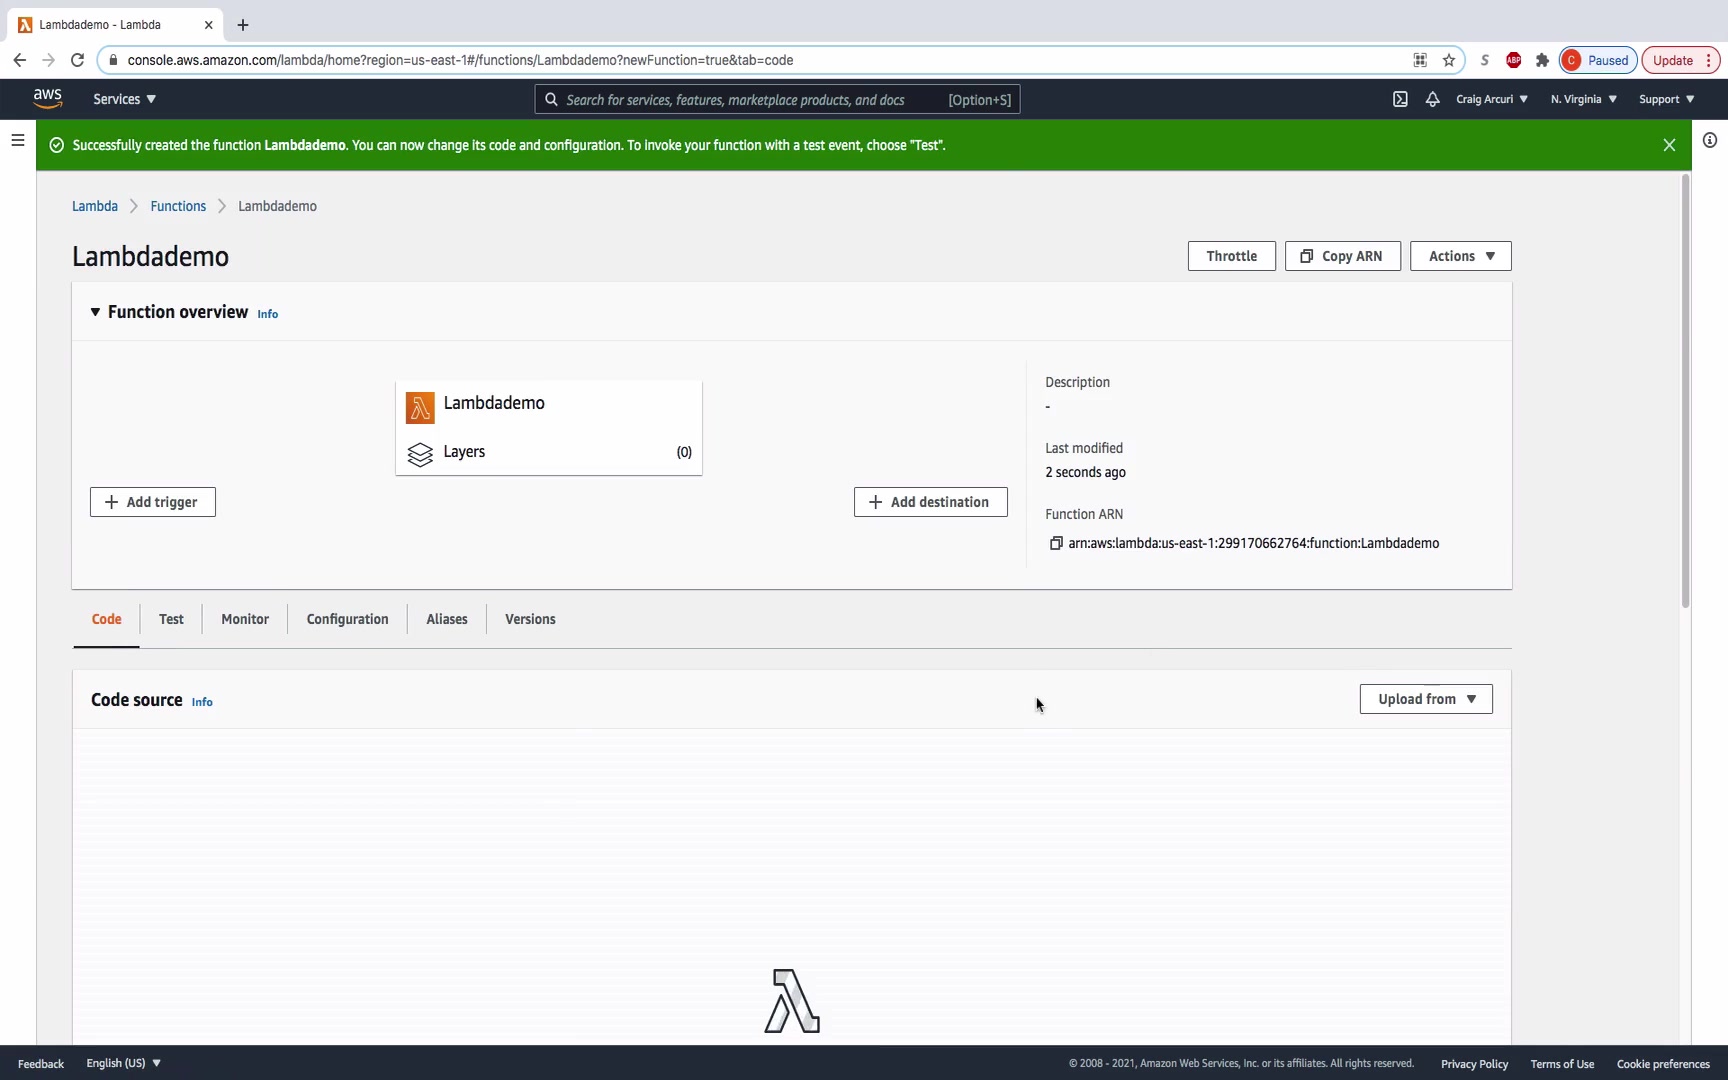The width and height of the screenshot is (1728, 1080).
Task: Open the Services dropdown menu
Action: (125, 99)
